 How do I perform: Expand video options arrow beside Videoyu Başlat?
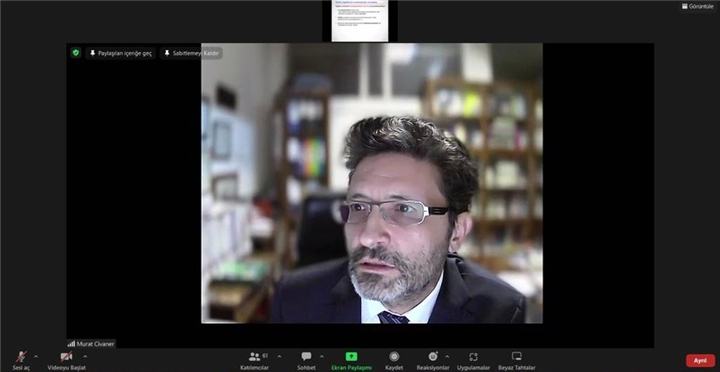coord(85,356)
